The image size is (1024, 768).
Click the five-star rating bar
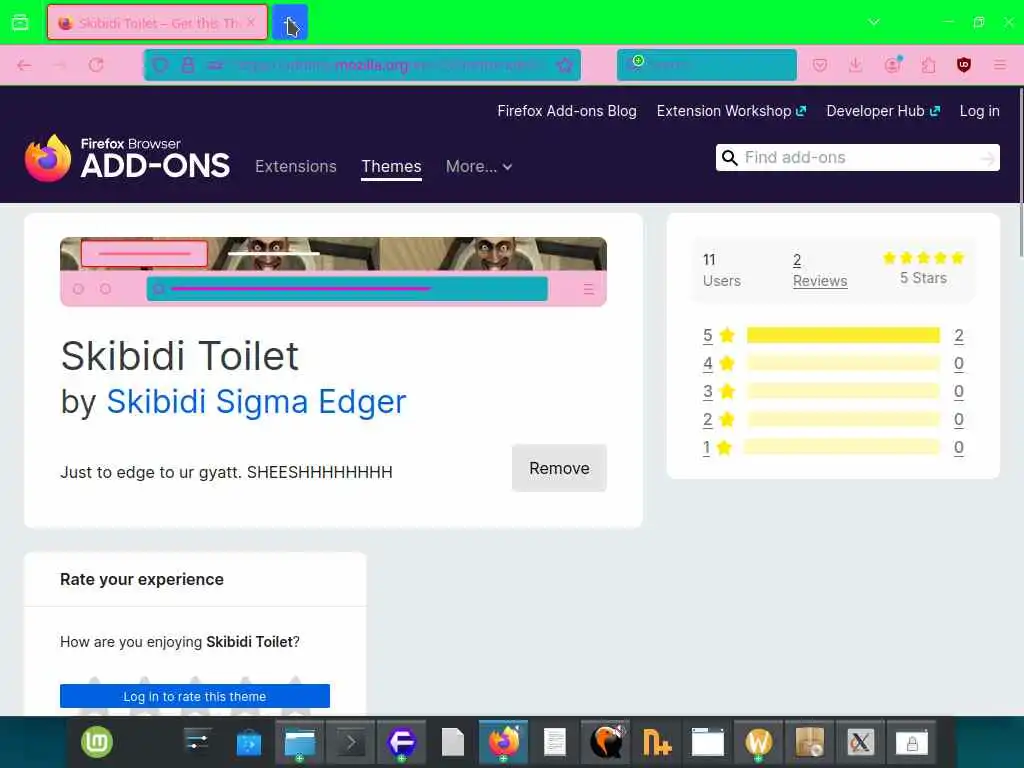coord(843,336)
